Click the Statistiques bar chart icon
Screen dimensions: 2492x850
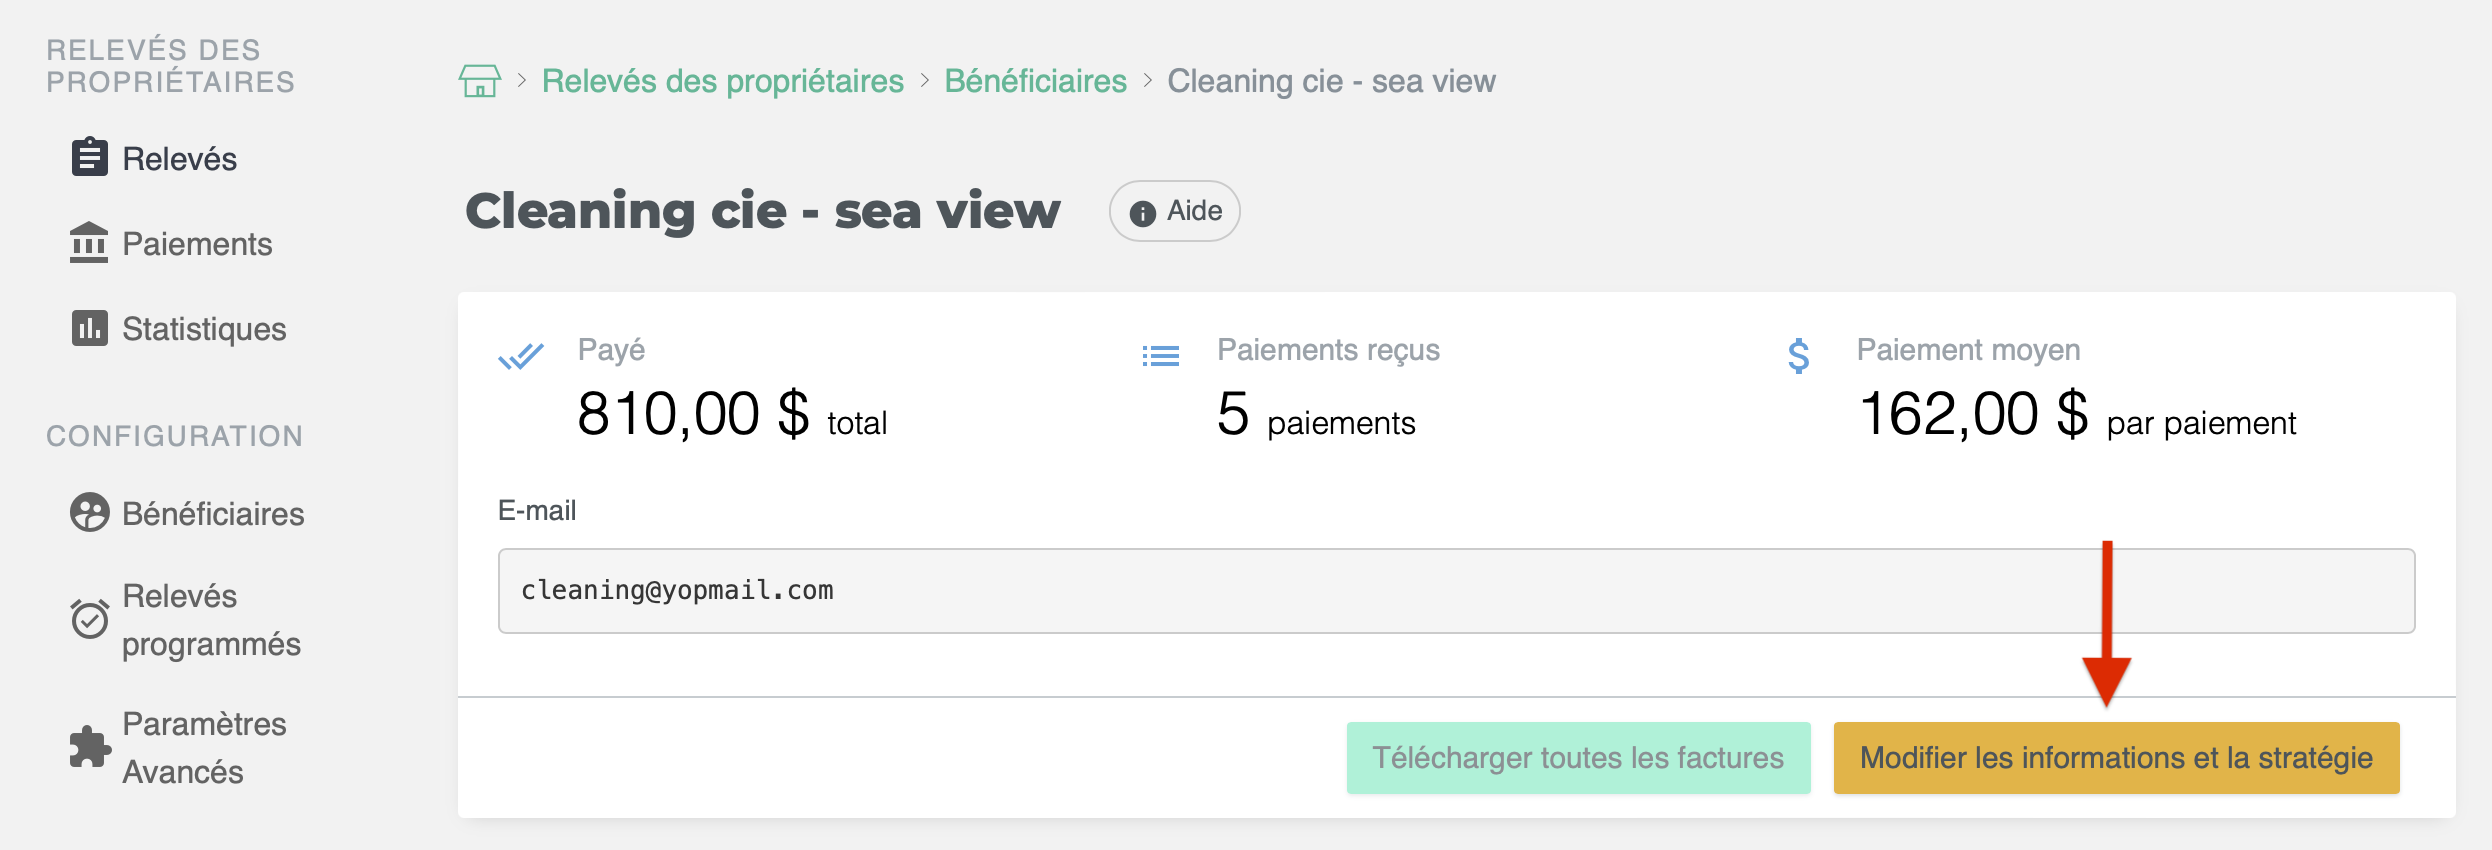(x=89, y=328)
